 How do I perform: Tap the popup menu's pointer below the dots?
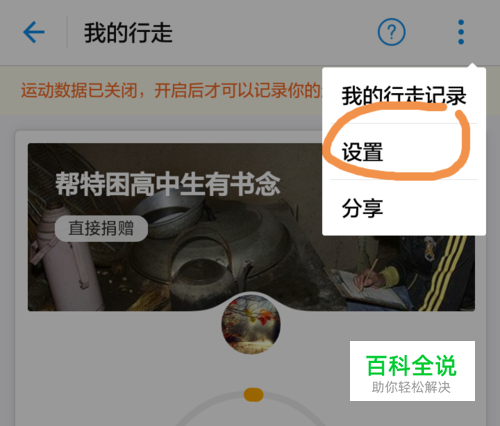pyautogui.click(x=472, y=65)
